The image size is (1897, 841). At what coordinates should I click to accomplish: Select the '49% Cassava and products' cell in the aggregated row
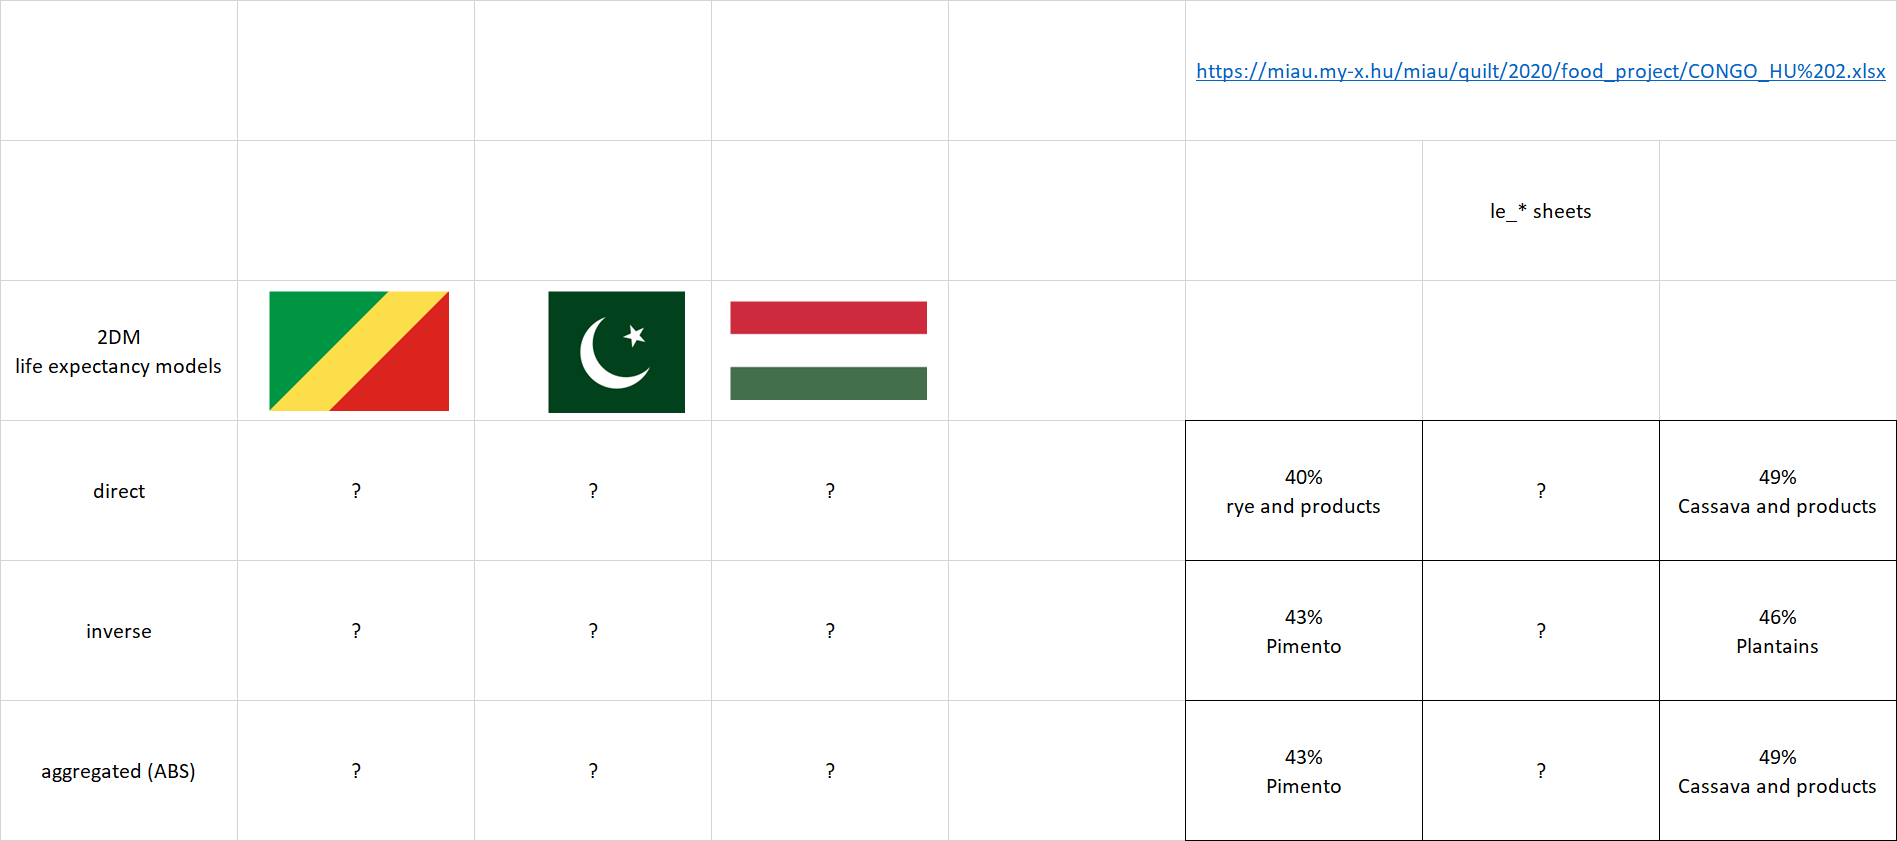point(1777,771)
